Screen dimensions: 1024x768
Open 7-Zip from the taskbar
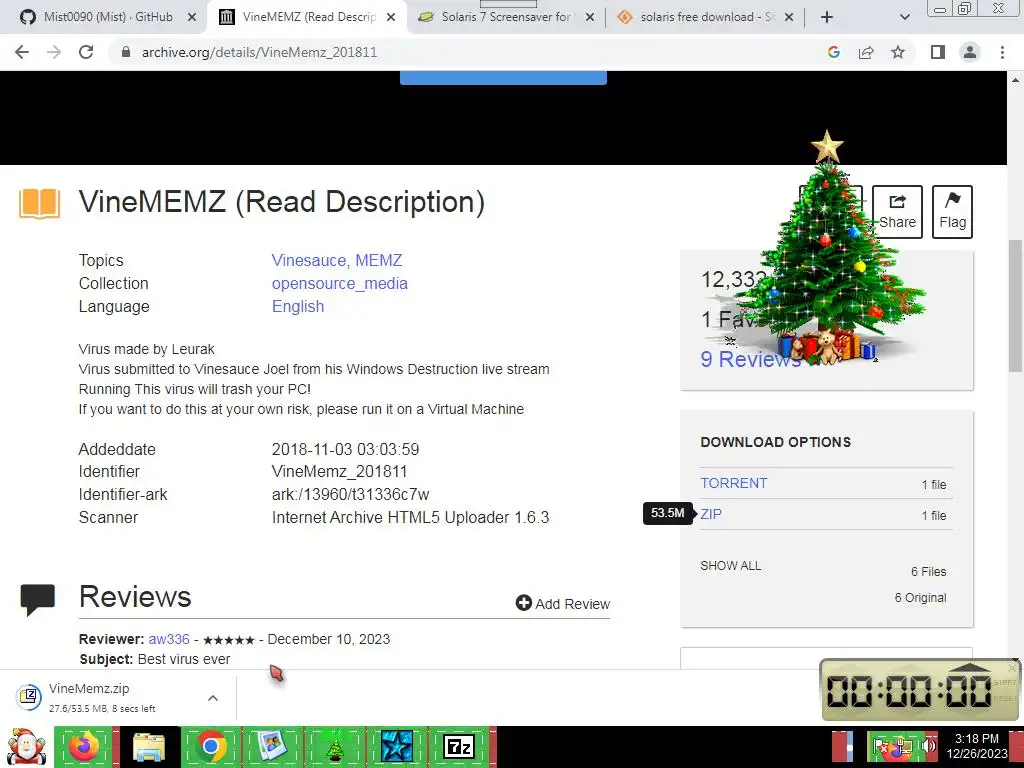click(458, 747)
